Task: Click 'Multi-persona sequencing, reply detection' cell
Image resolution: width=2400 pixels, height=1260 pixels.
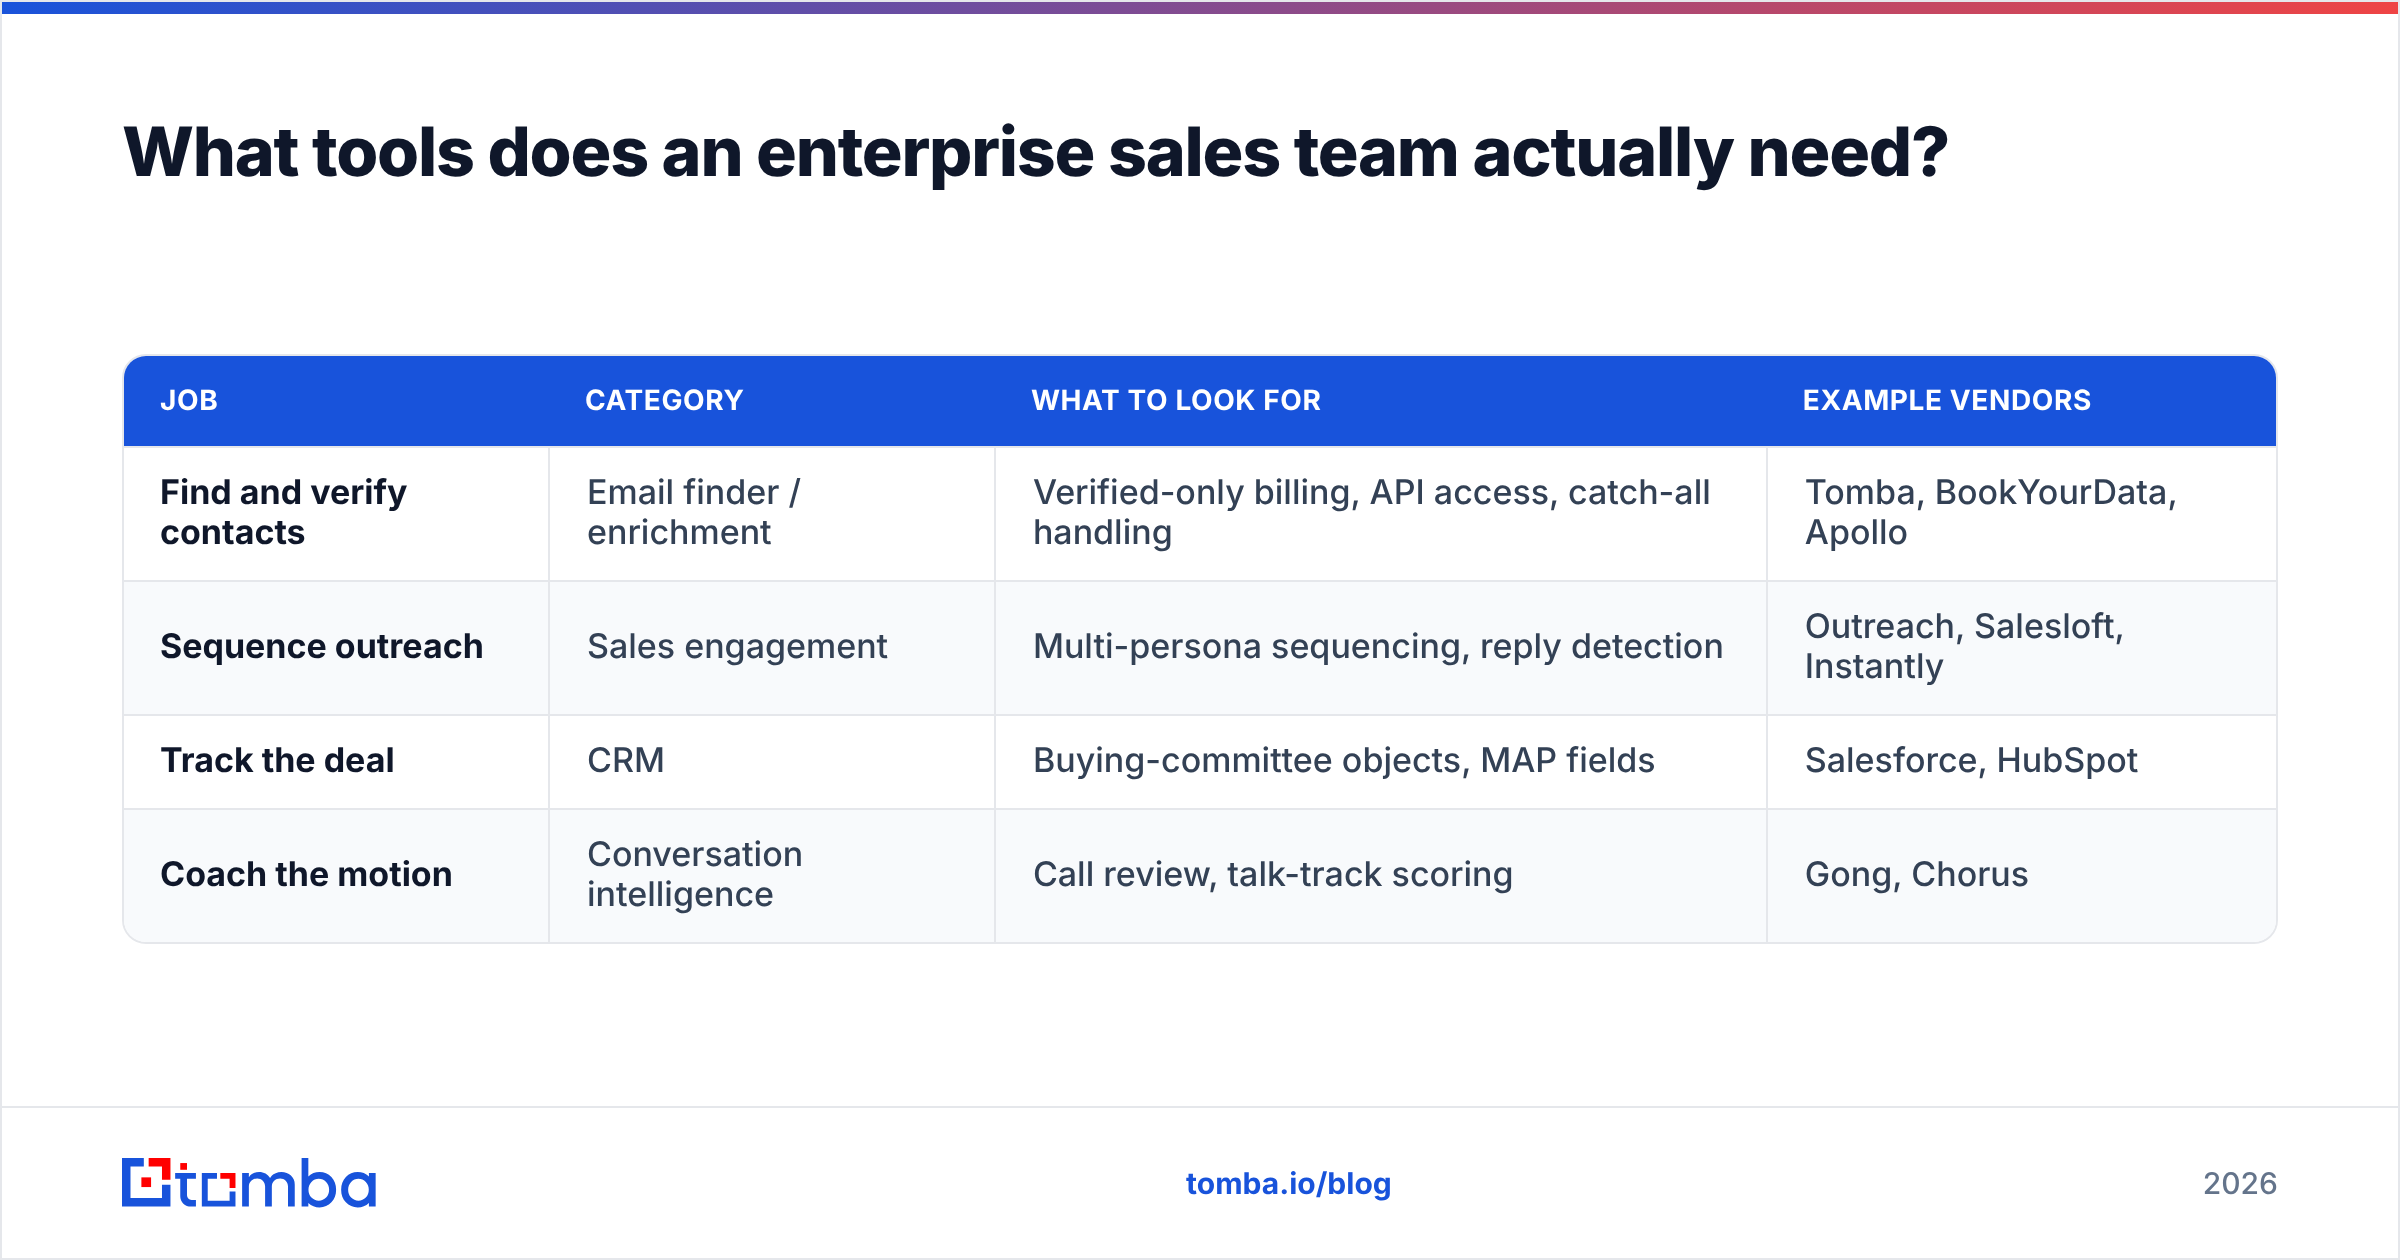Action: (x=1381, y=647)
